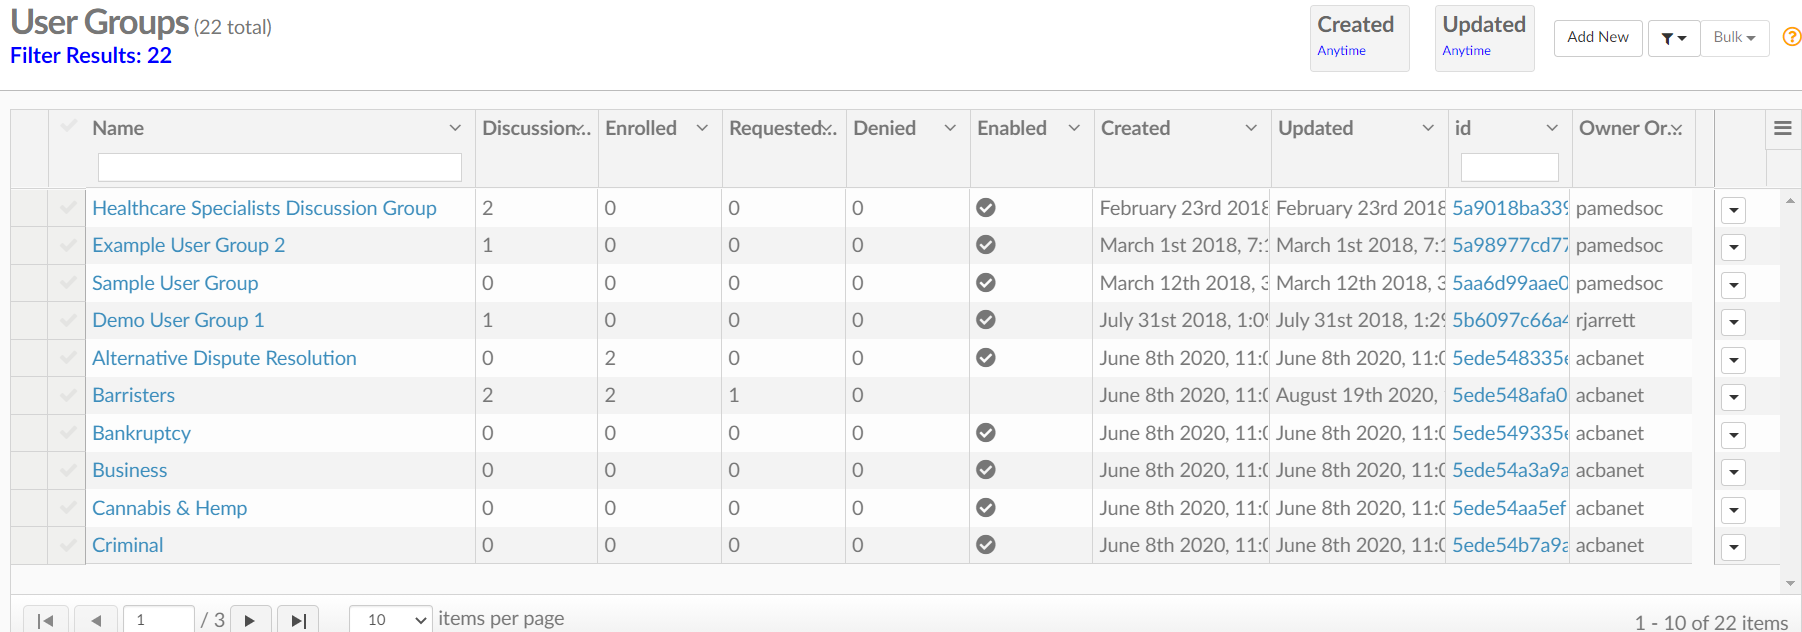The height and width of the screenshot is (632, 1802).
Task: Click the Add New button
Action: 1598,37
